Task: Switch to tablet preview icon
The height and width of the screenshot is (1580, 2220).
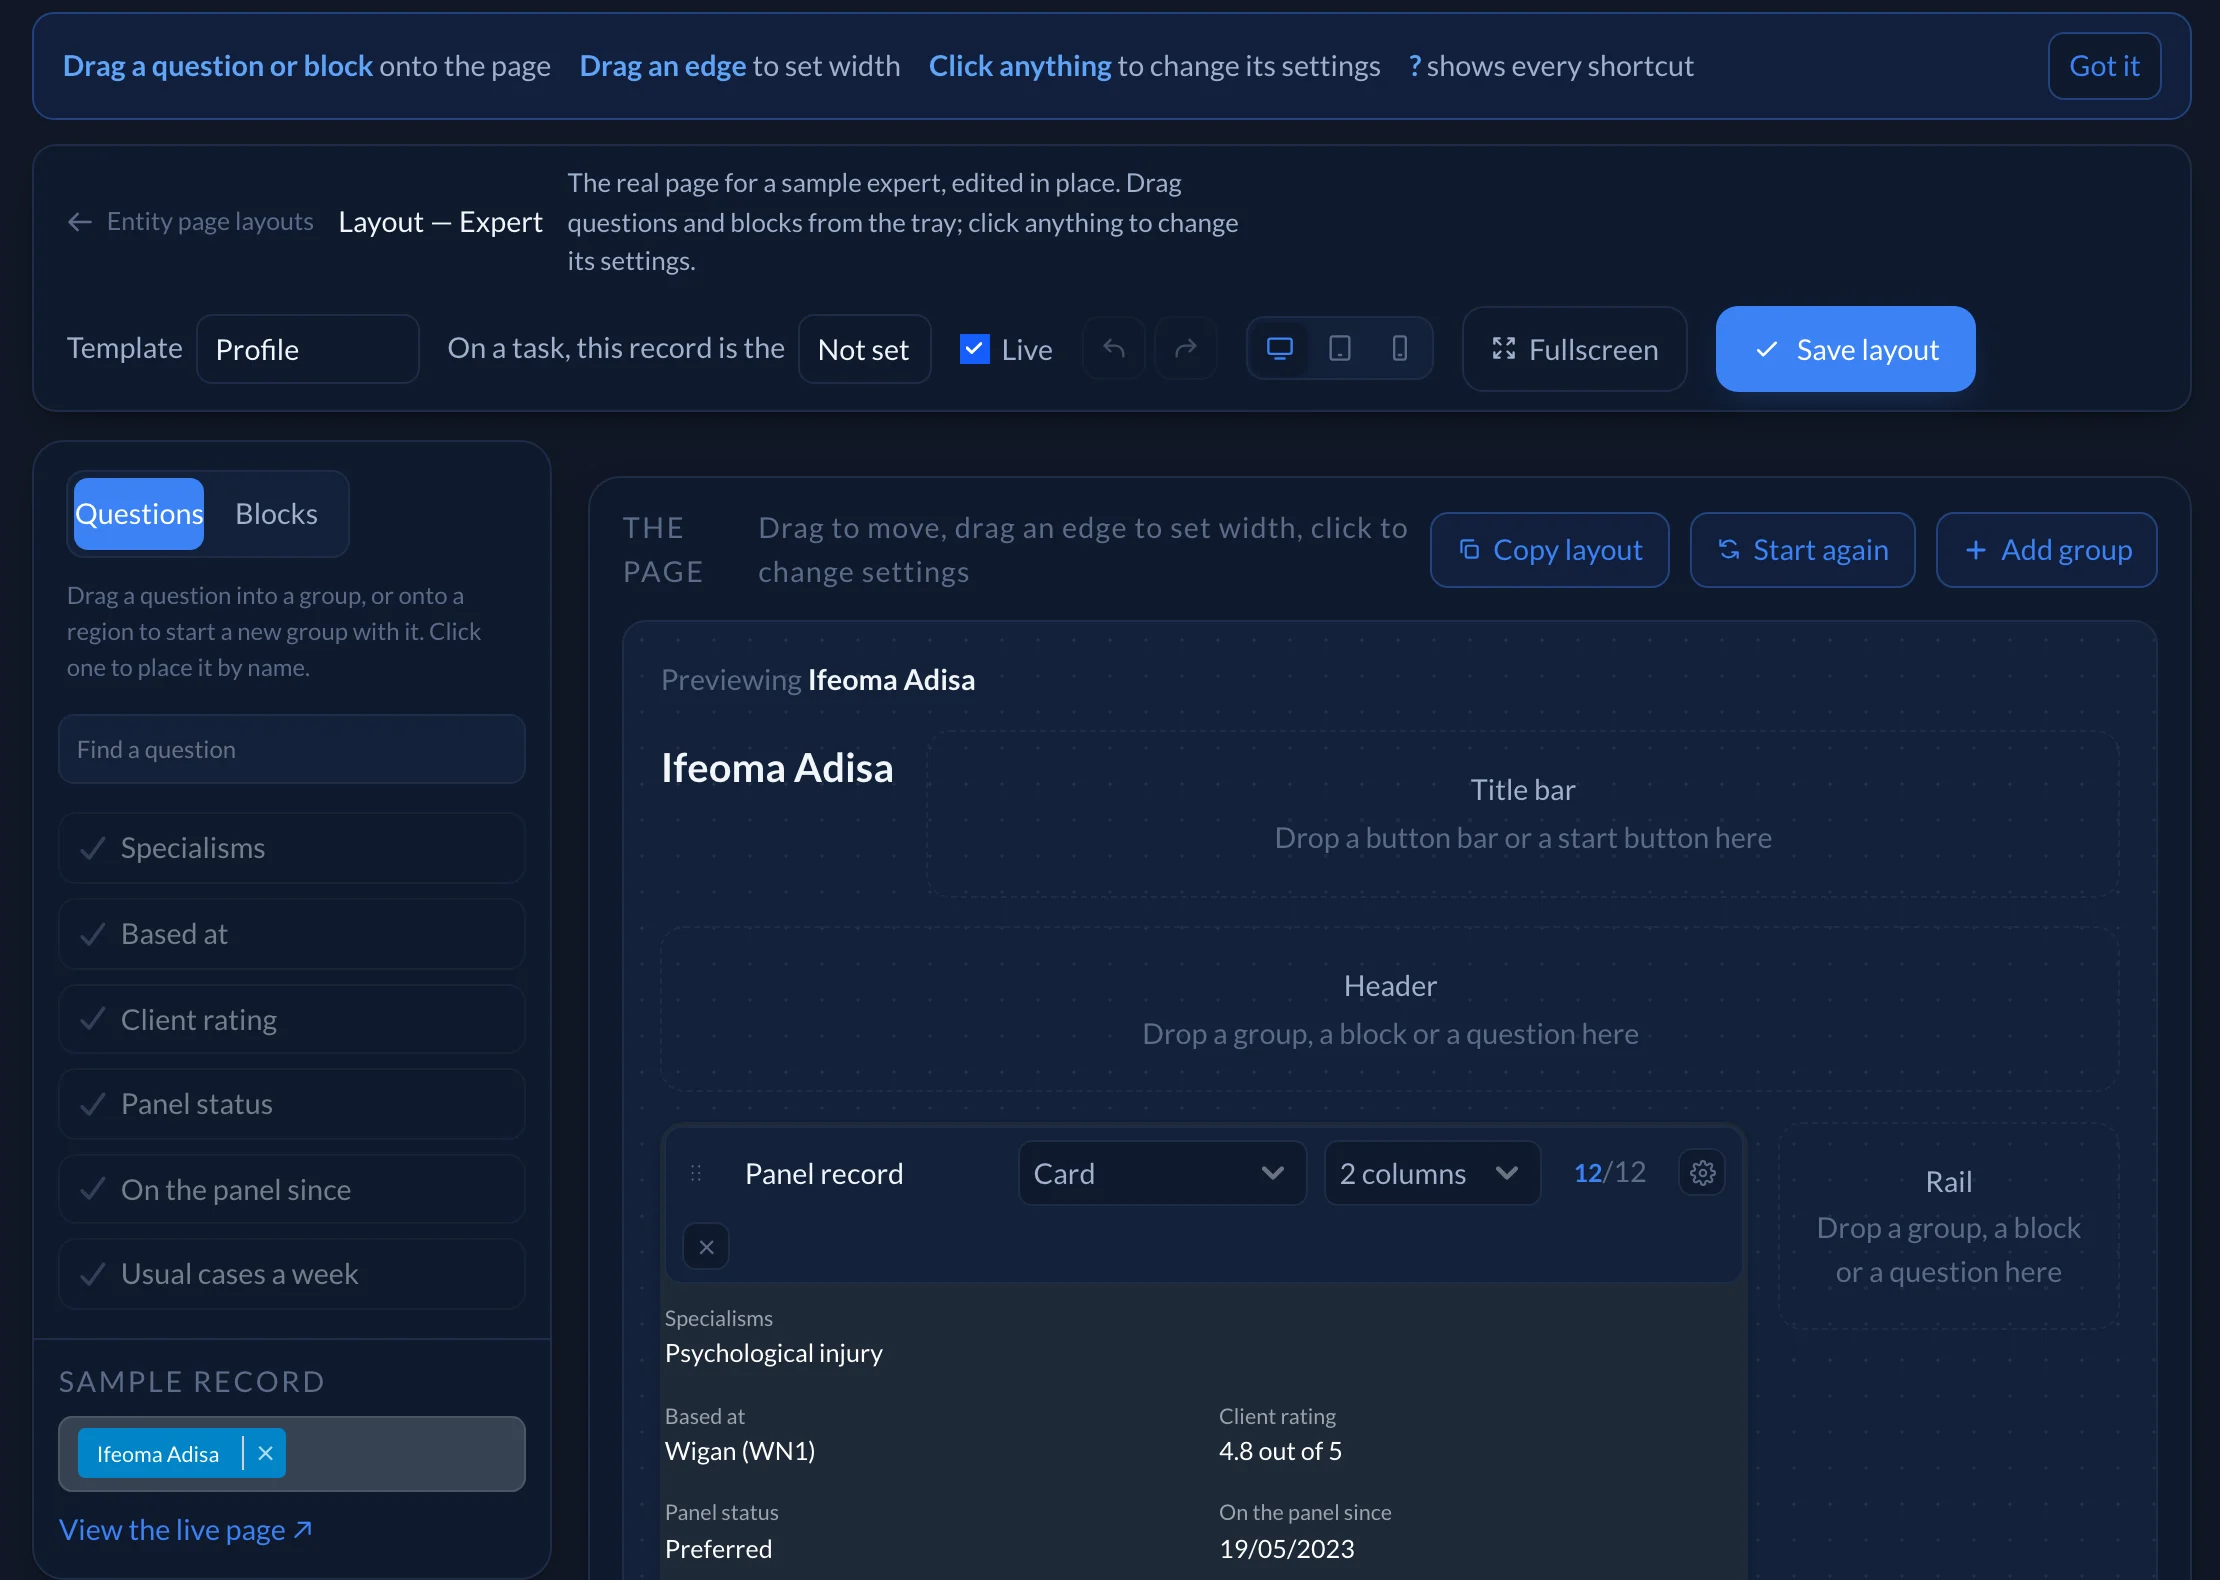Action: point(1340,349)
